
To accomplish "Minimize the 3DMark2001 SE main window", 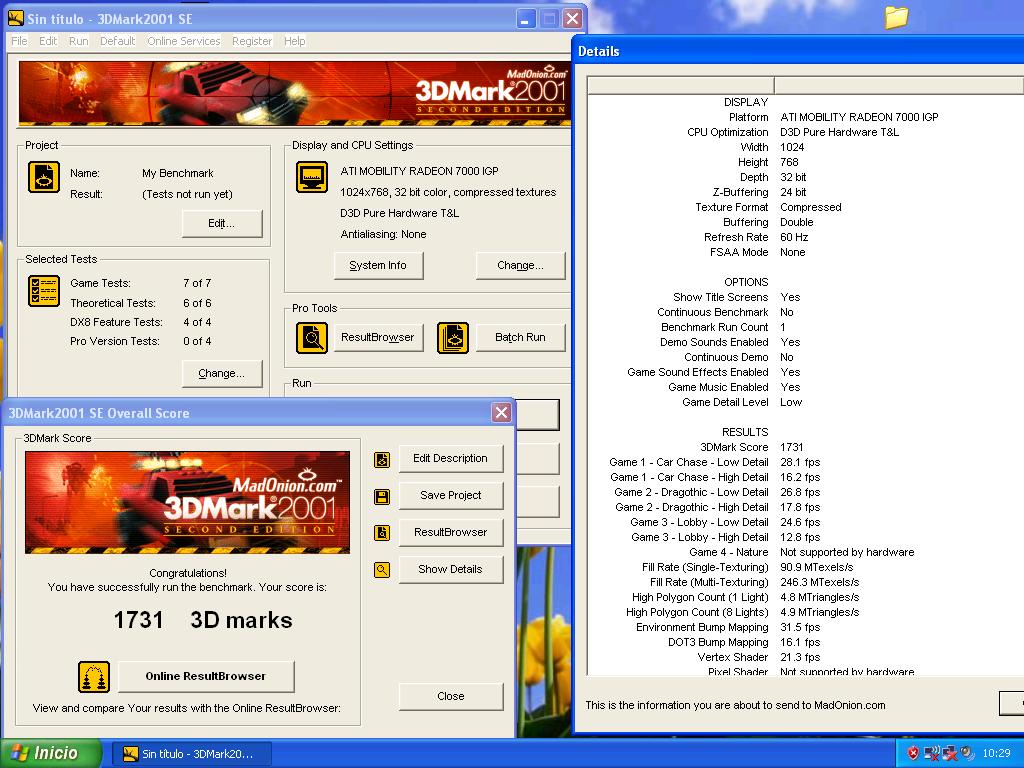I will 526,19.
